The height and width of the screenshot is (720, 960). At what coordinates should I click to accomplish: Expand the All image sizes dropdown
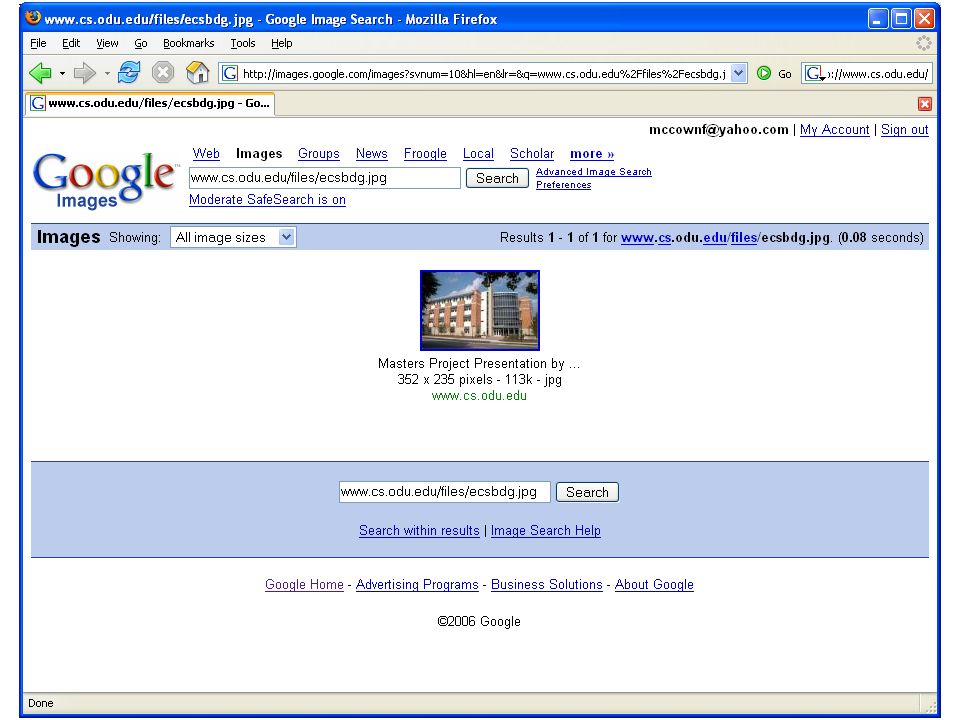pos(233,238)
